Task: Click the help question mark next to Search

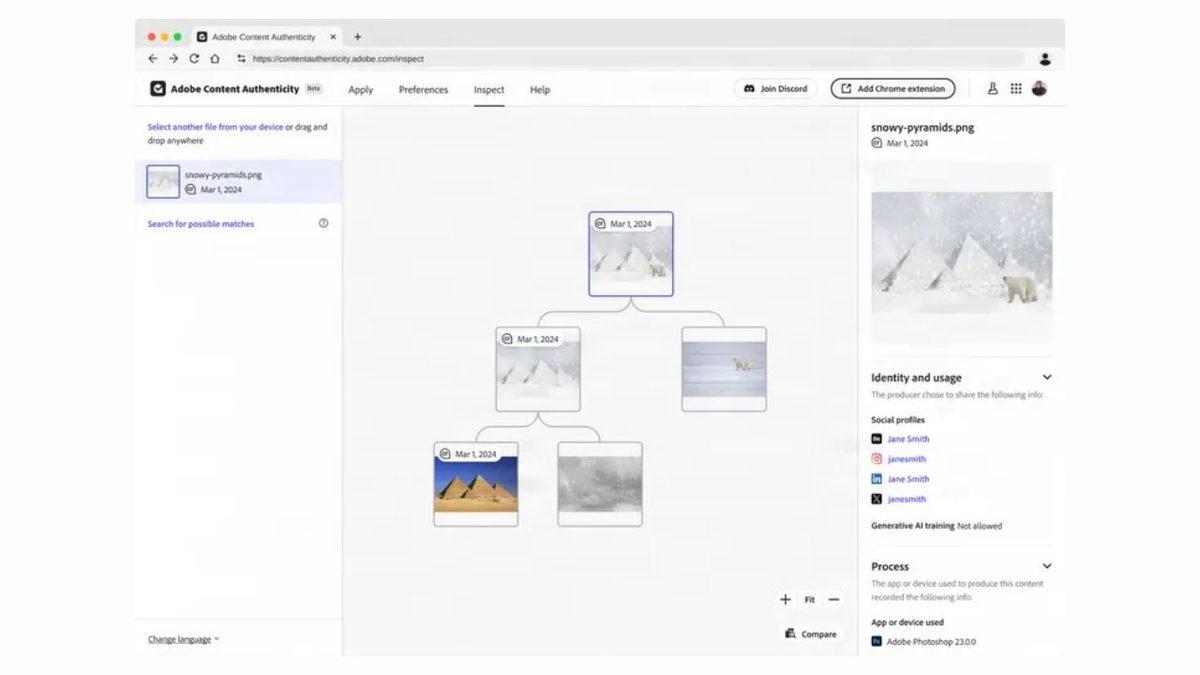Action: [322, 223]
